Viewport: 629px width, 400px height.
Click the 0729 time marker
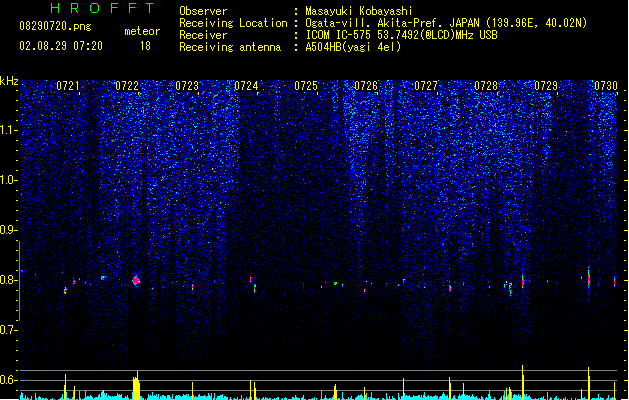pyautogui.click(x=546, y=86)
